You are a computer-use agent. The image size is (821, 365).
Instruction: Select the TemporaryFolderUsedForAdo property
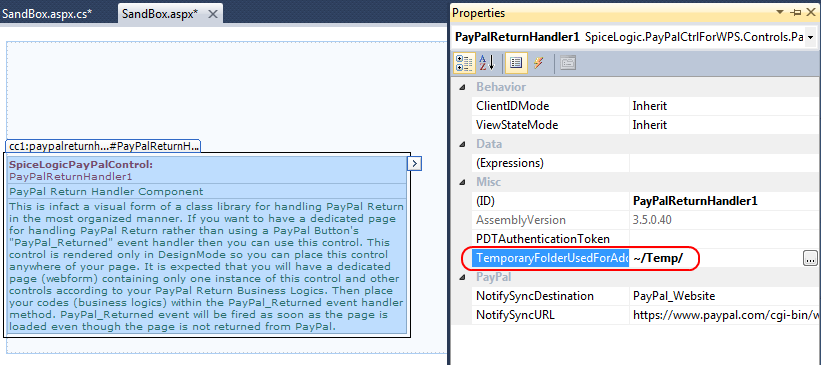point(550,258)
